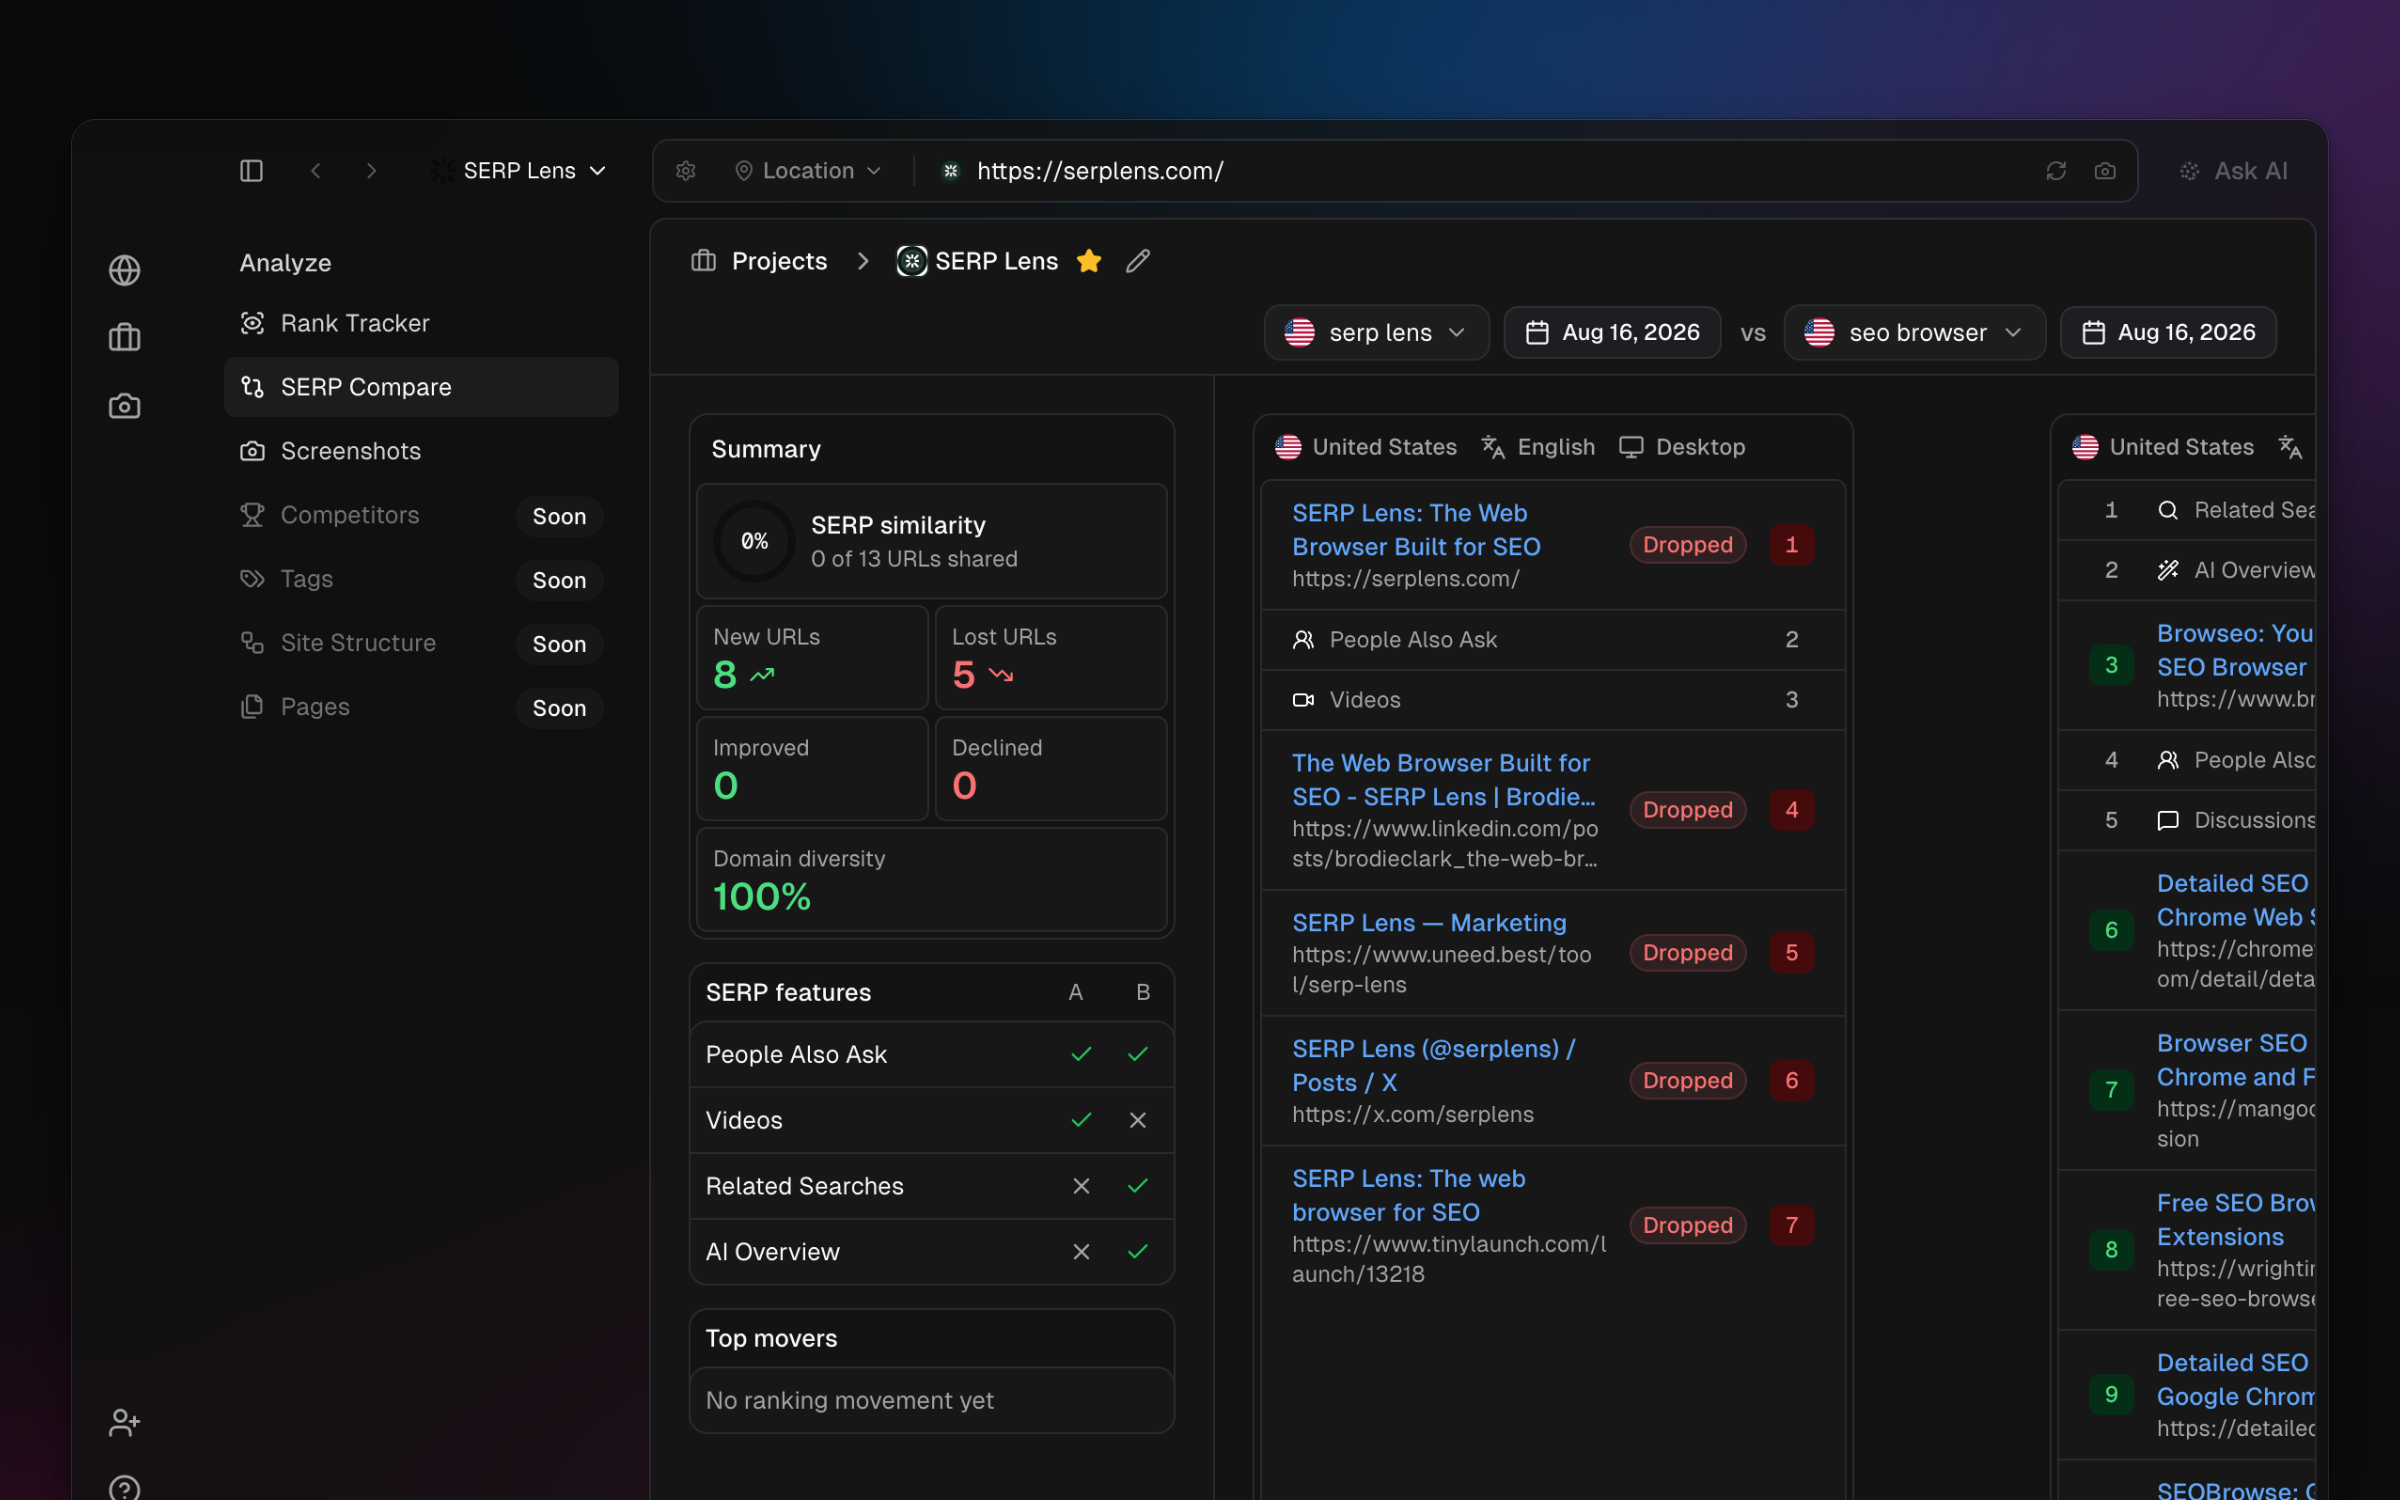Click Dropped badge for tinylaunch result
2400x1500 pixels.
[x=1688, y=1225]
